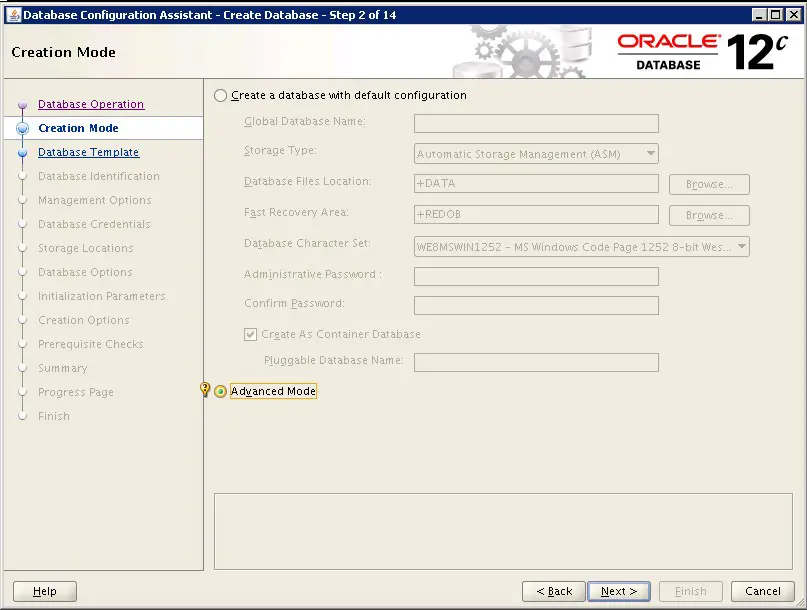Browse for Fast Recovery Area
Screen dimensions: 807x610
click(x=709, y=215)
